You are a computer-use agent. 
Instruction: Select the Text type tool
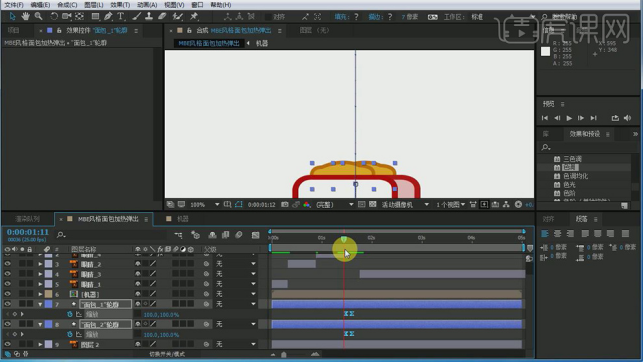(x=121, y=16)
